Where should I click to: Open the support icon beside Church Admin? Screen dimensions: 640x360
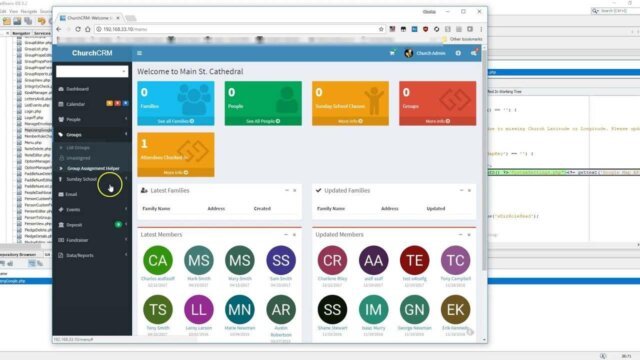click(x=458, y=53)
